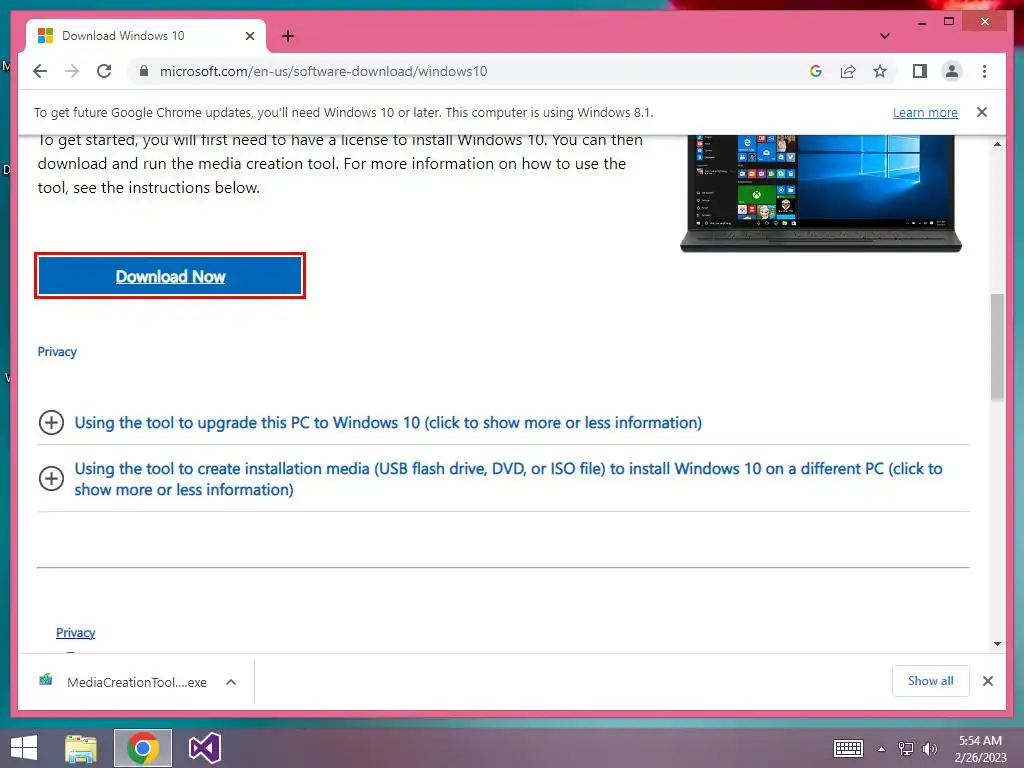
Task: Minimize the Chrome window
Action: click(921, 22)
